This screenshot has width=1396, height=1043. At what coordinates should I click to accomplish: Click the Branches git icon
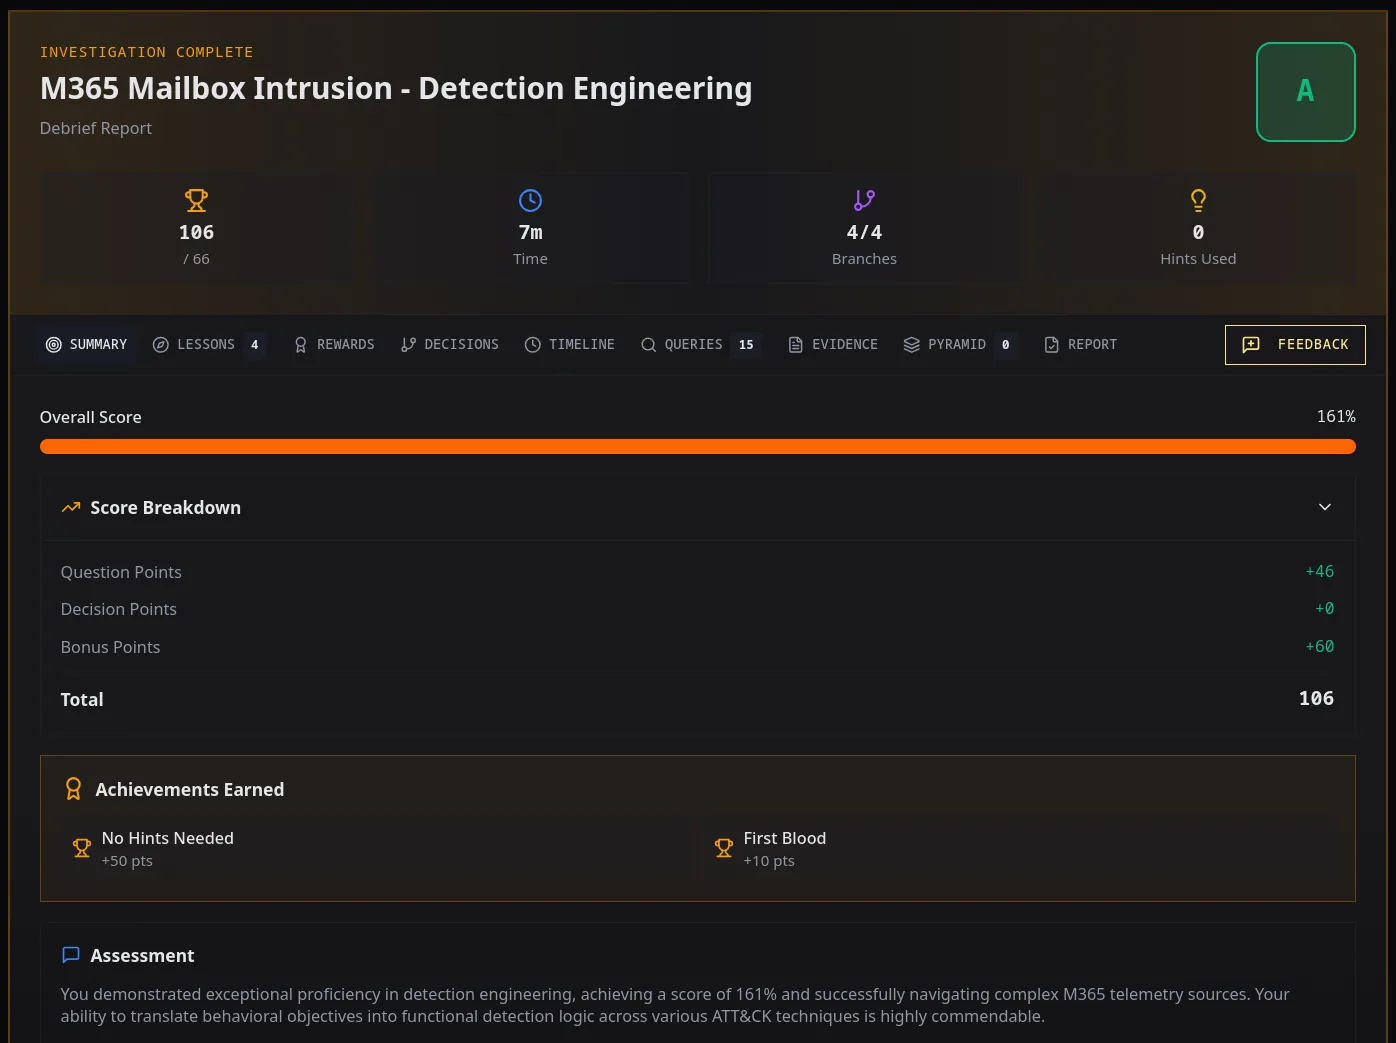point(864,200)
